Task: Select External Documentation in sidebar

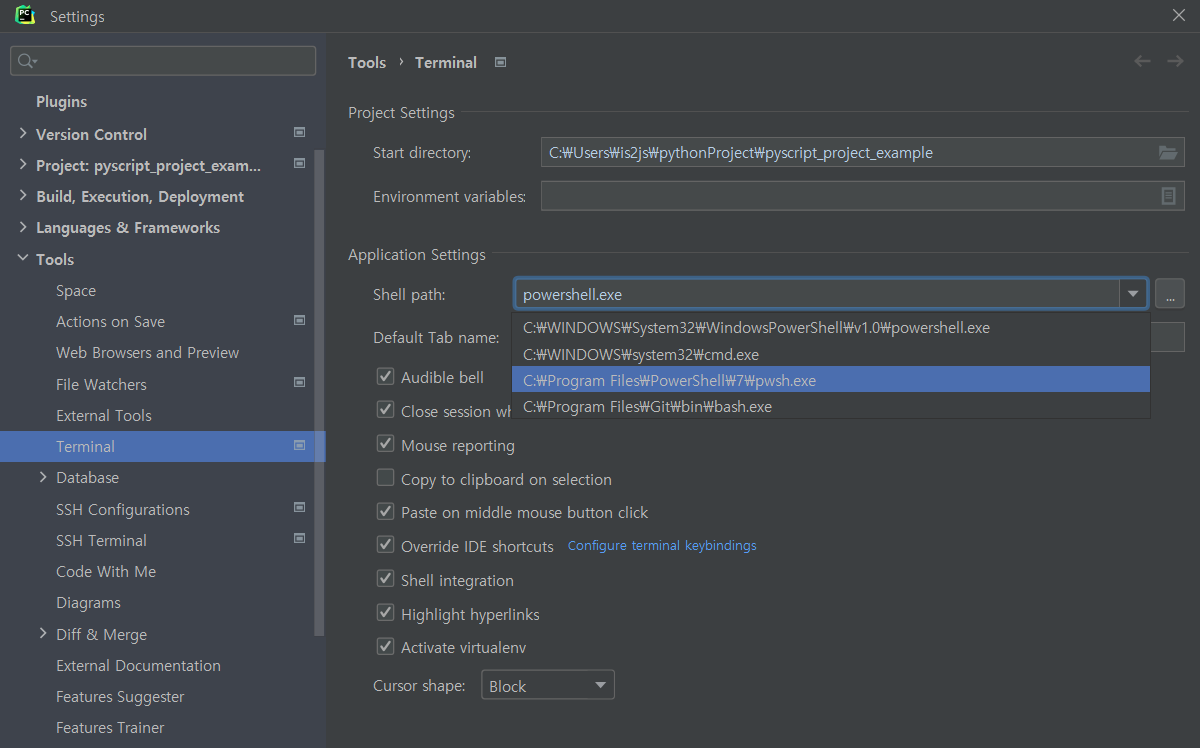Action: click(x=138, y=666)
